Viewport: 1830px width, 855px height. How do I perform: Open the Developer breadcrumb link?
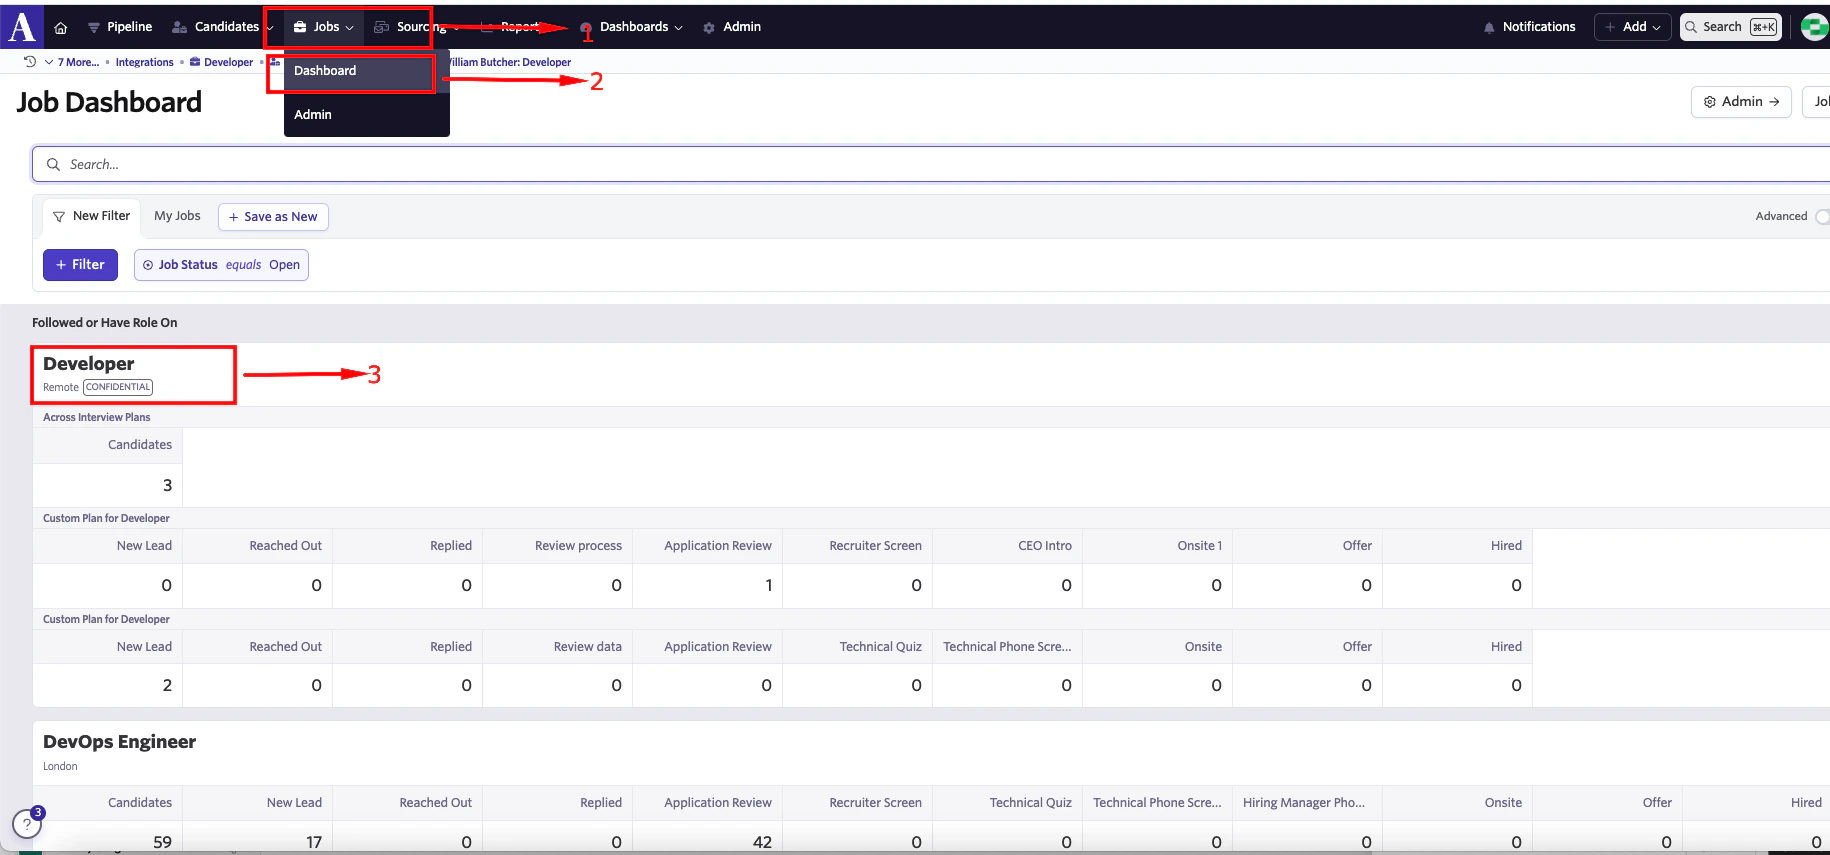[221, 62]
